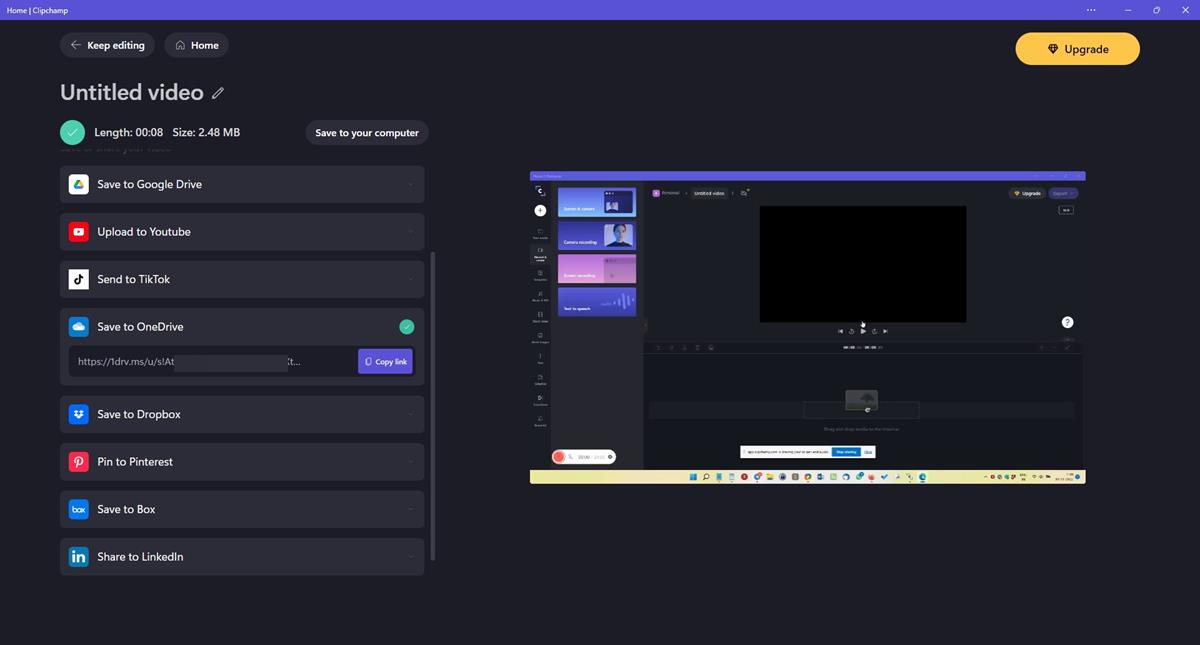Click the TikTok logo icon
The width and height of the screenshot is (1200, 645).
[78, 279]
